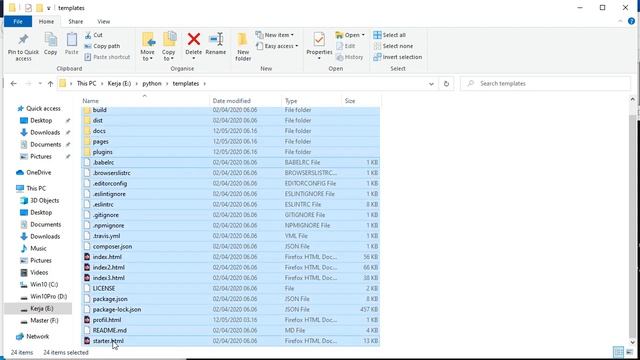The width and height of the screenshot is (640, 360).
Task: Click Copy path in ribbon
Action: 102,46
